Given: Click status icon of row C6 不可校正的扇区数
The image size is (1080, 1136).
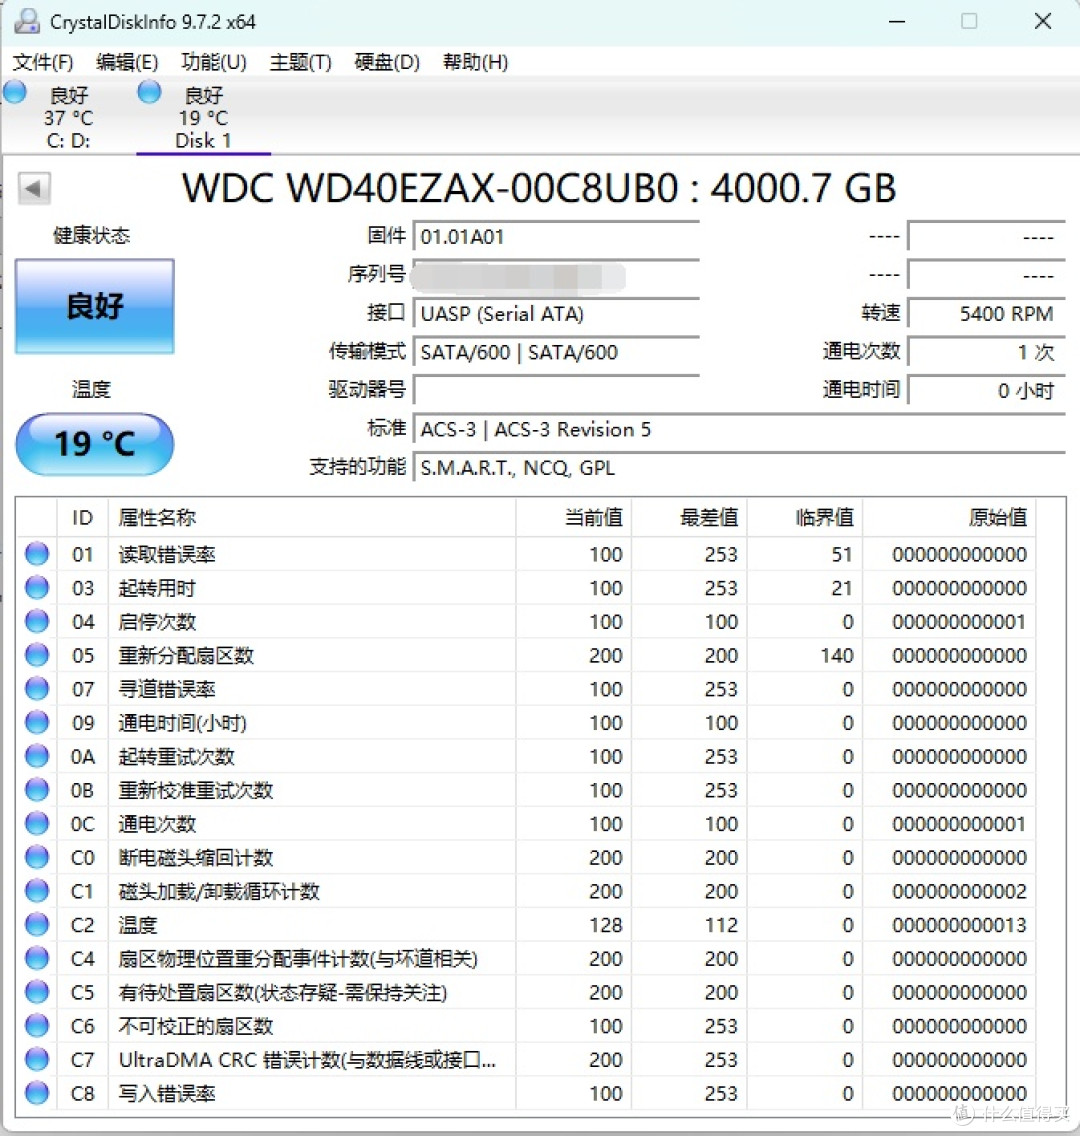Looking at the screenshot, I should (37, 1025).
